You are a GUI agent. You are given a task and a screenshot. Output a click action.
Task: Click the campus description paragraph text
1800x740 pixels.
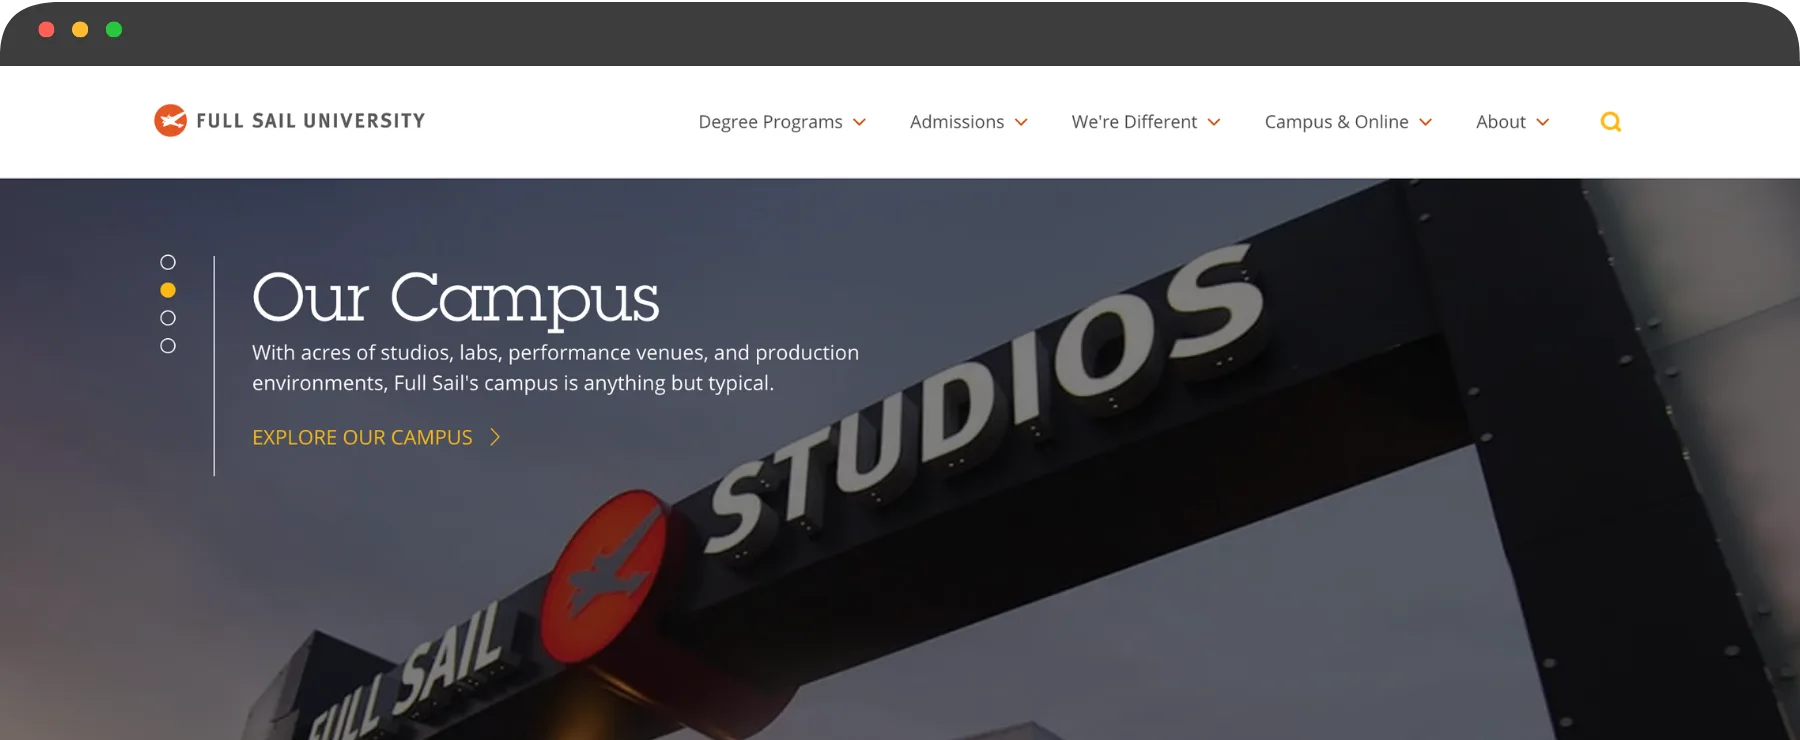(x=555, y=368)
